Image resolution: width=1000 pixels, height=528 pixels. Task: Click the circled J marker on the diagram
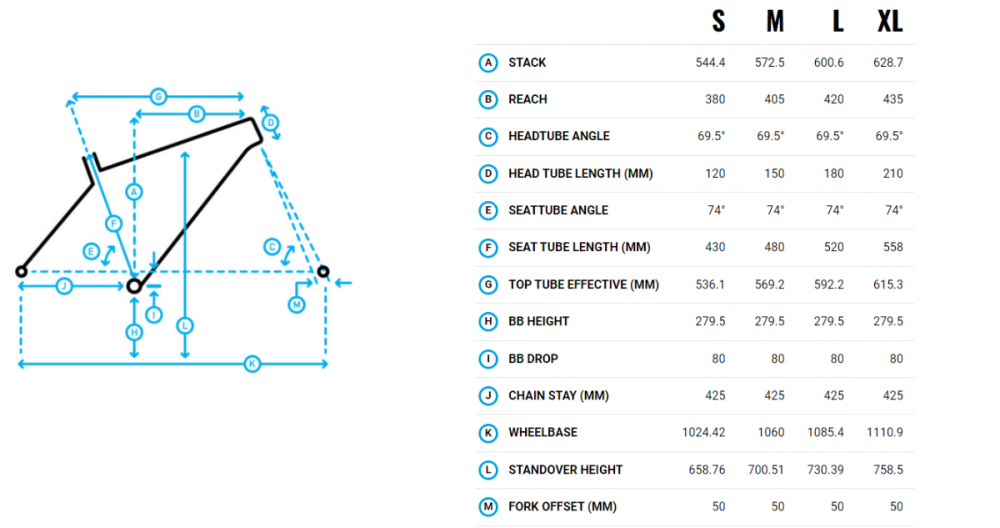tap(63, 286)
